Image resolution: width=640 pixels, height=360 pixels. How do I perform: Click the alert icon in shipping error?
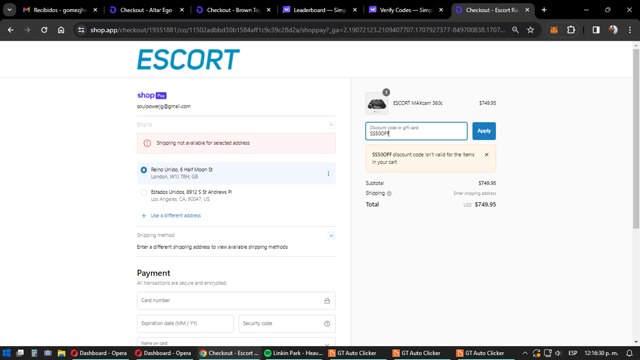[147, 143]
